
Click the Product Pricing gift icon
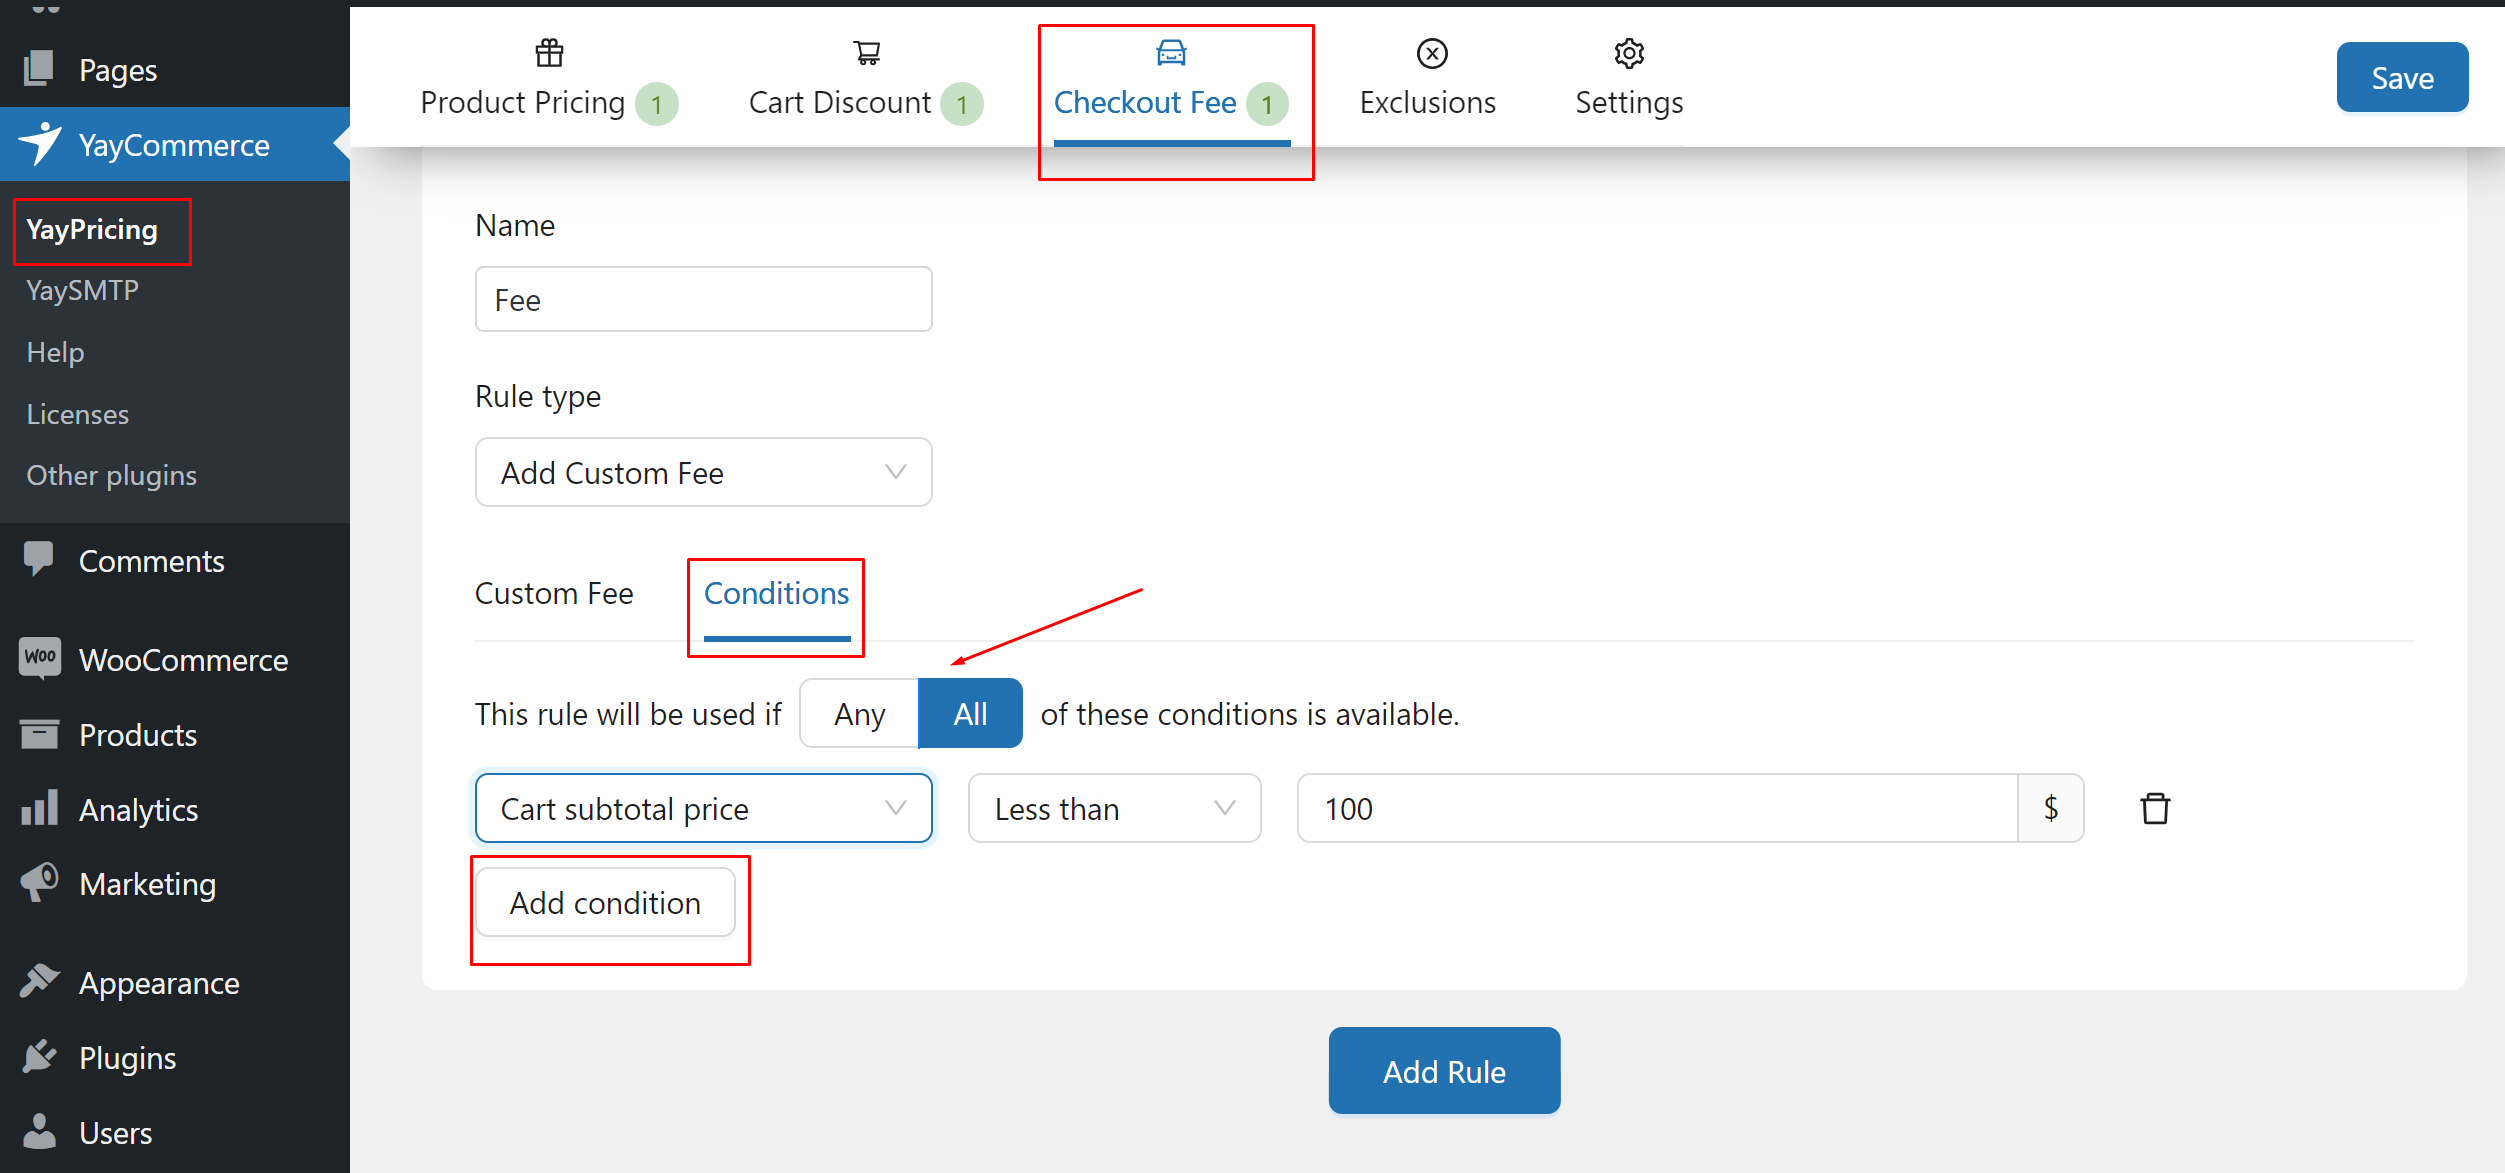(x=549, y=53)
